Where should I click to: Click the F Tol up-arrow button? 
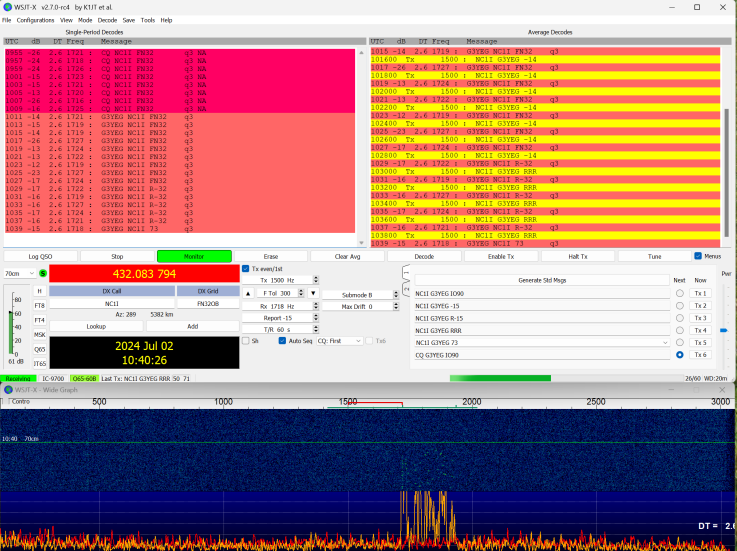[248, 293]
